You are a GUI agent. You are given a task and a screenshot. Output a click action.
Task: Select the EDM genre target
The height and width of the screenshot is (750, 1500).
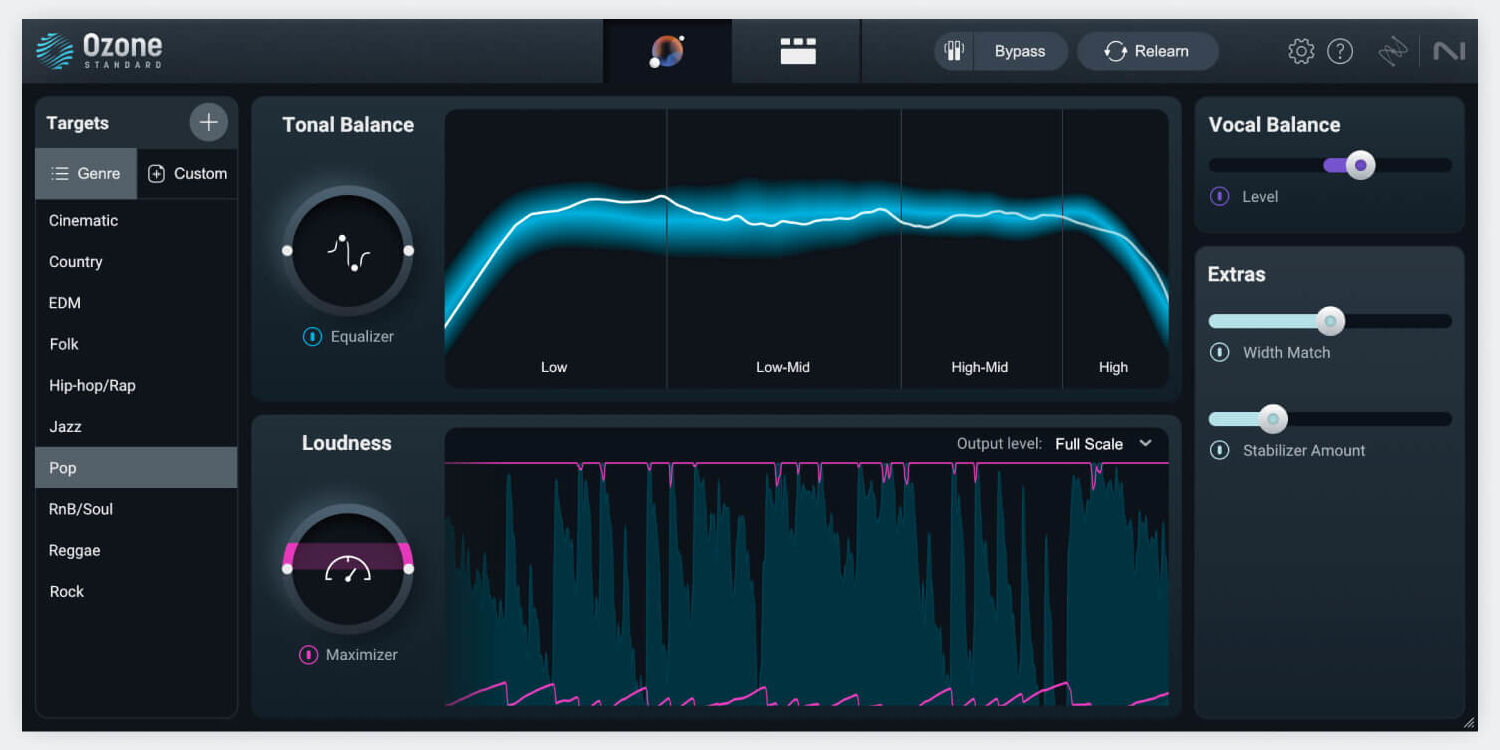point(136,303)
